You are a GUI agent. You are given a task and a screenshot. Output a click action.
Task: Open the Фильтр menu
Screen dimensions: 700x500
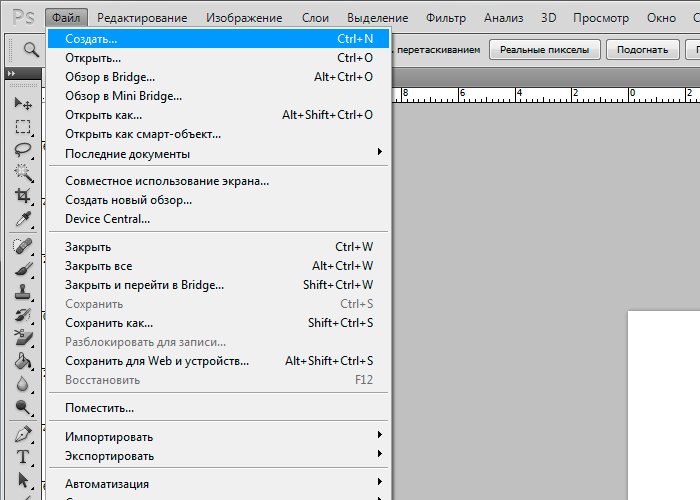point(445,17)
